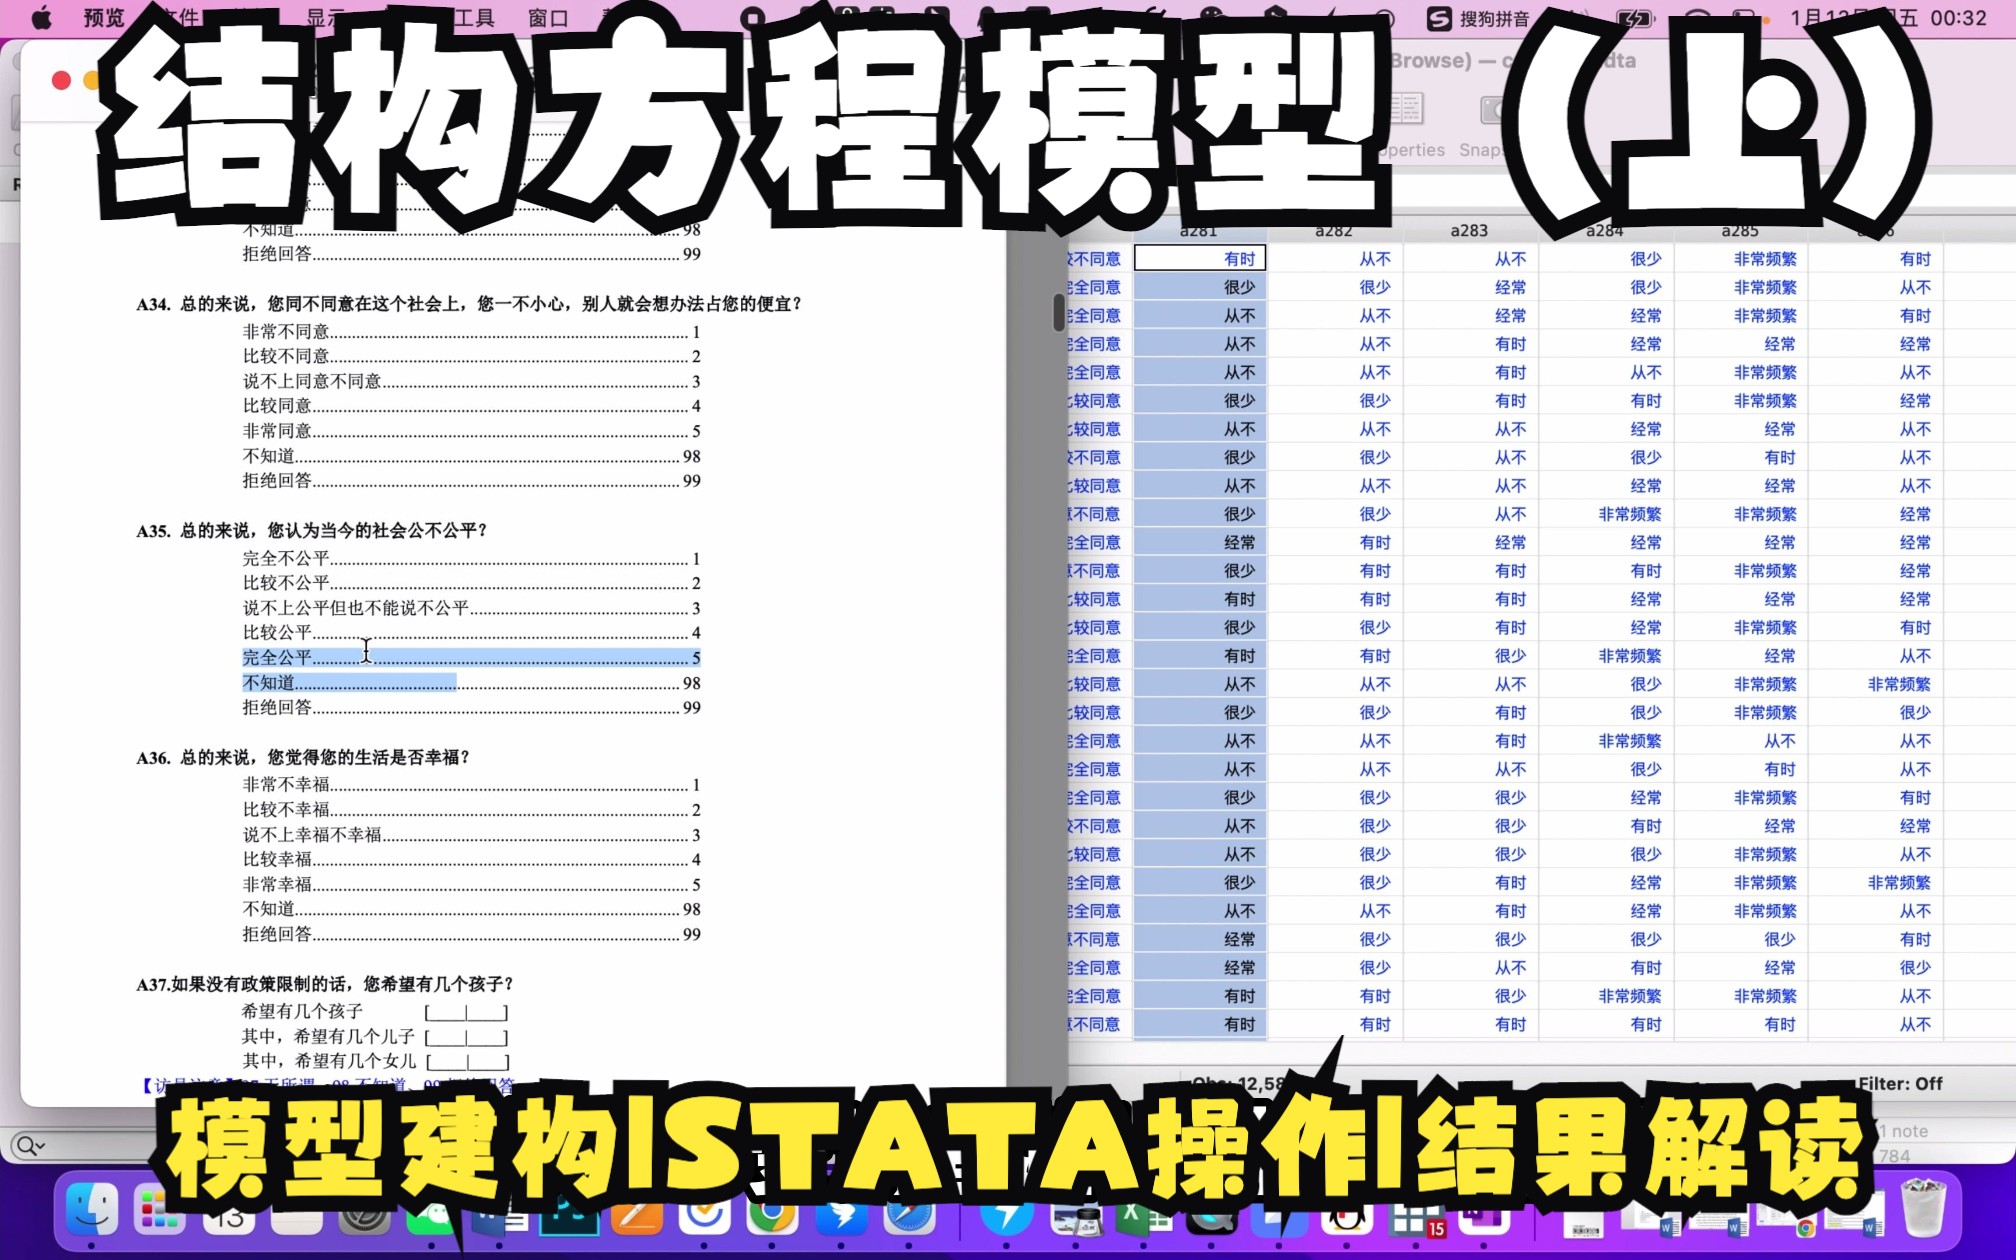Select column header a285
This screenshot has width=2016, height=1260.
pyautogui.click(x=1740, y=231)
